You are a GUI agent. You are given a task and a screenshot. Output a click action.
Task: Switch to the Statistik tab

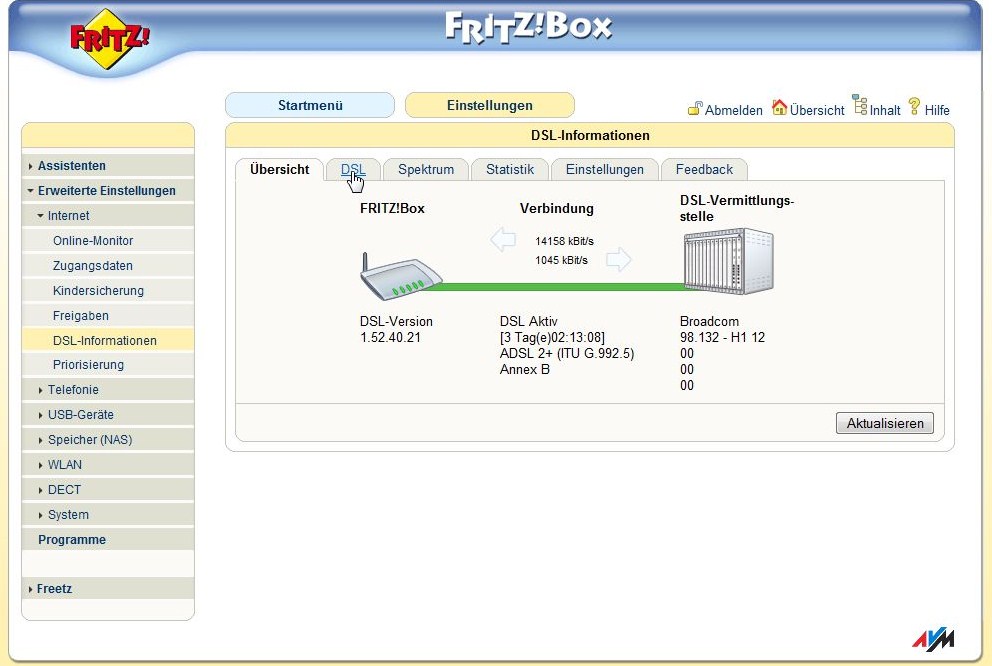510,170
